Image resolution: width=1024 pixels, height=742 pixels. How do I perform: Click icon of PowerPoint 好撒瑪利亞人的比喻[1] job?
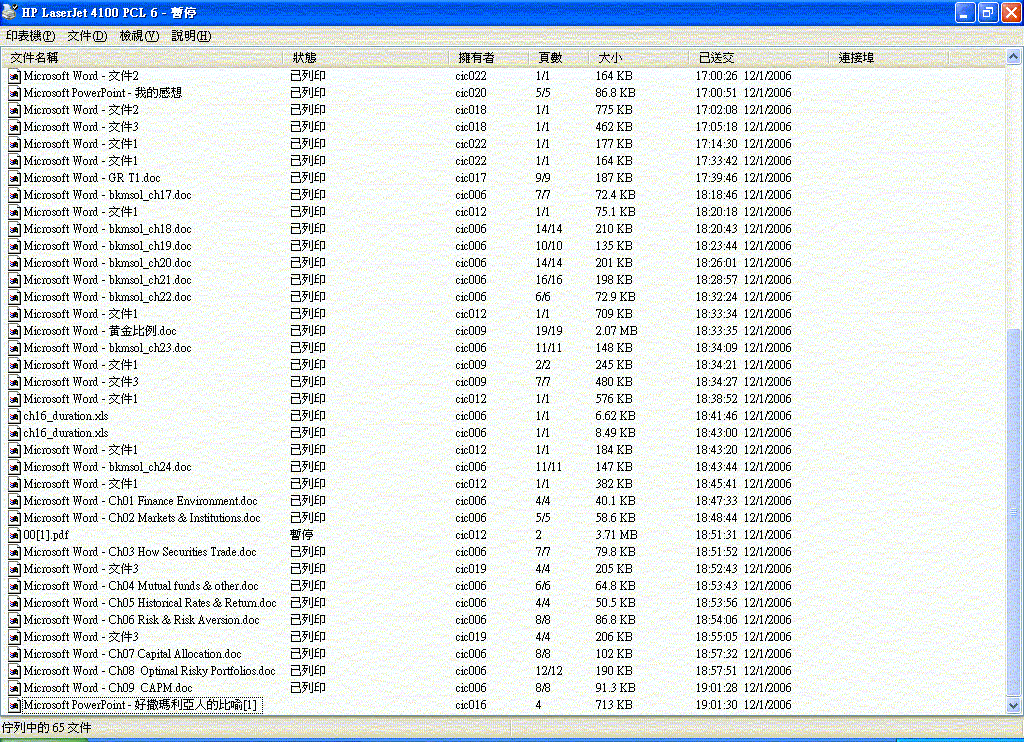coord(14,705)
